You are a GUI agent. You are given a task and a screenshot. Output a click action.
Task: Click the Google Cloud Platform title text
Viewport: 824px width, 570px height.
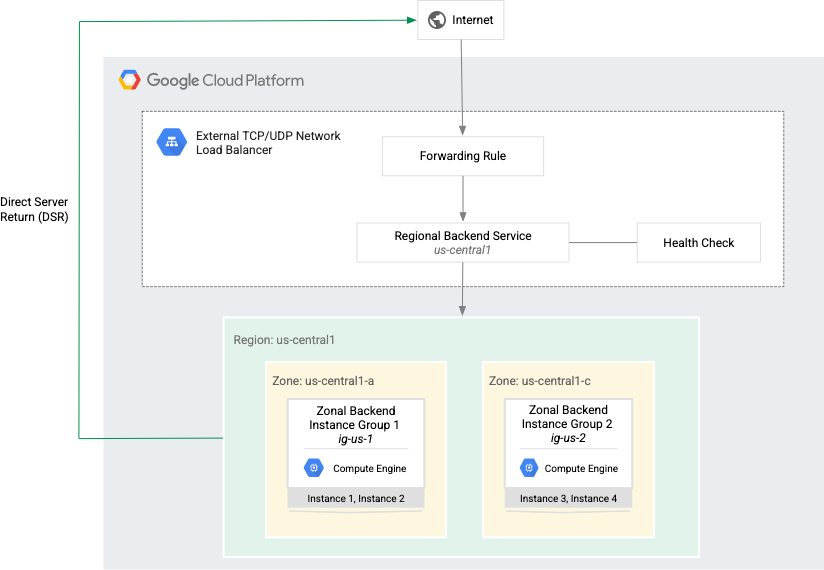[x=225, y=80]
